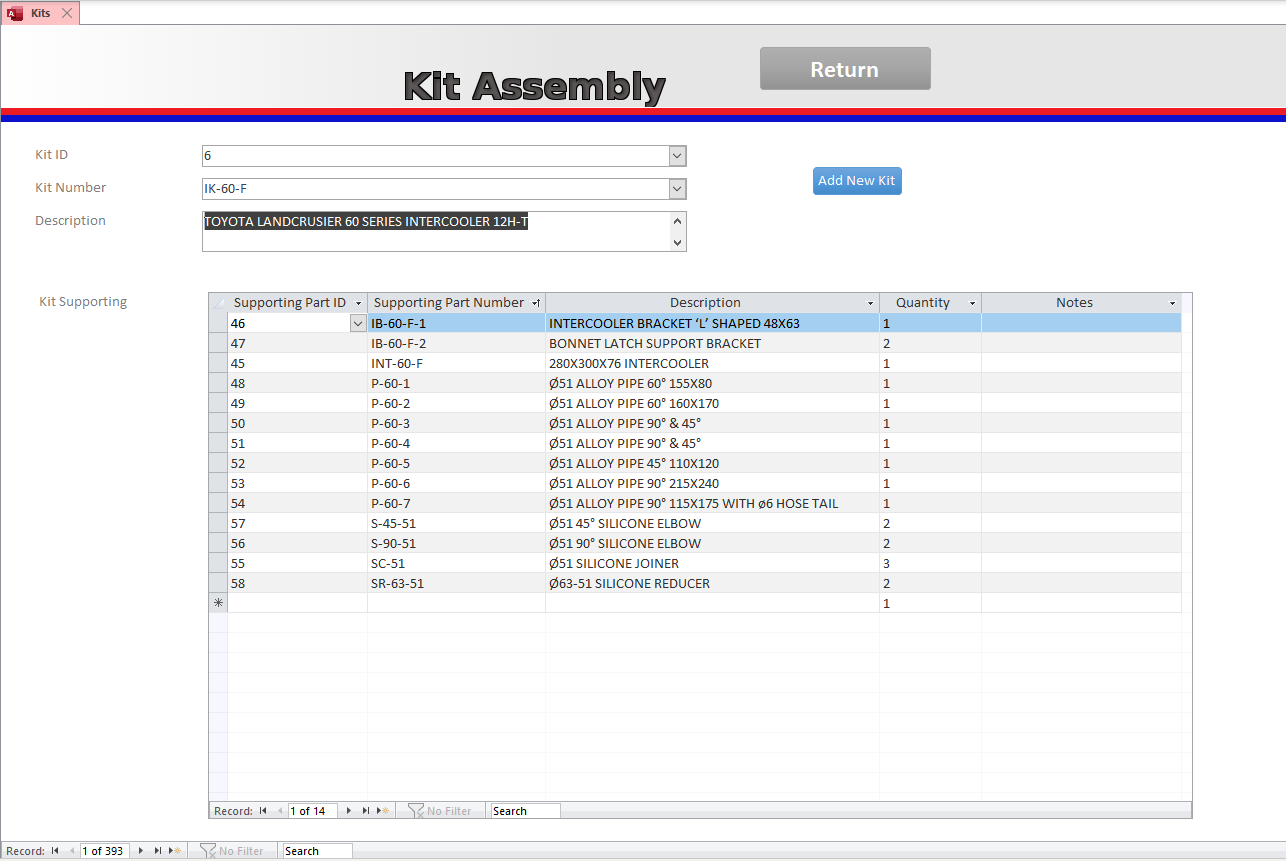This screenshot has height=861, width=1286.
Task: Click description 'INTERCOOLER BRACKET ‘L’ SHAPED 48X63'
Action: (674, 323)
